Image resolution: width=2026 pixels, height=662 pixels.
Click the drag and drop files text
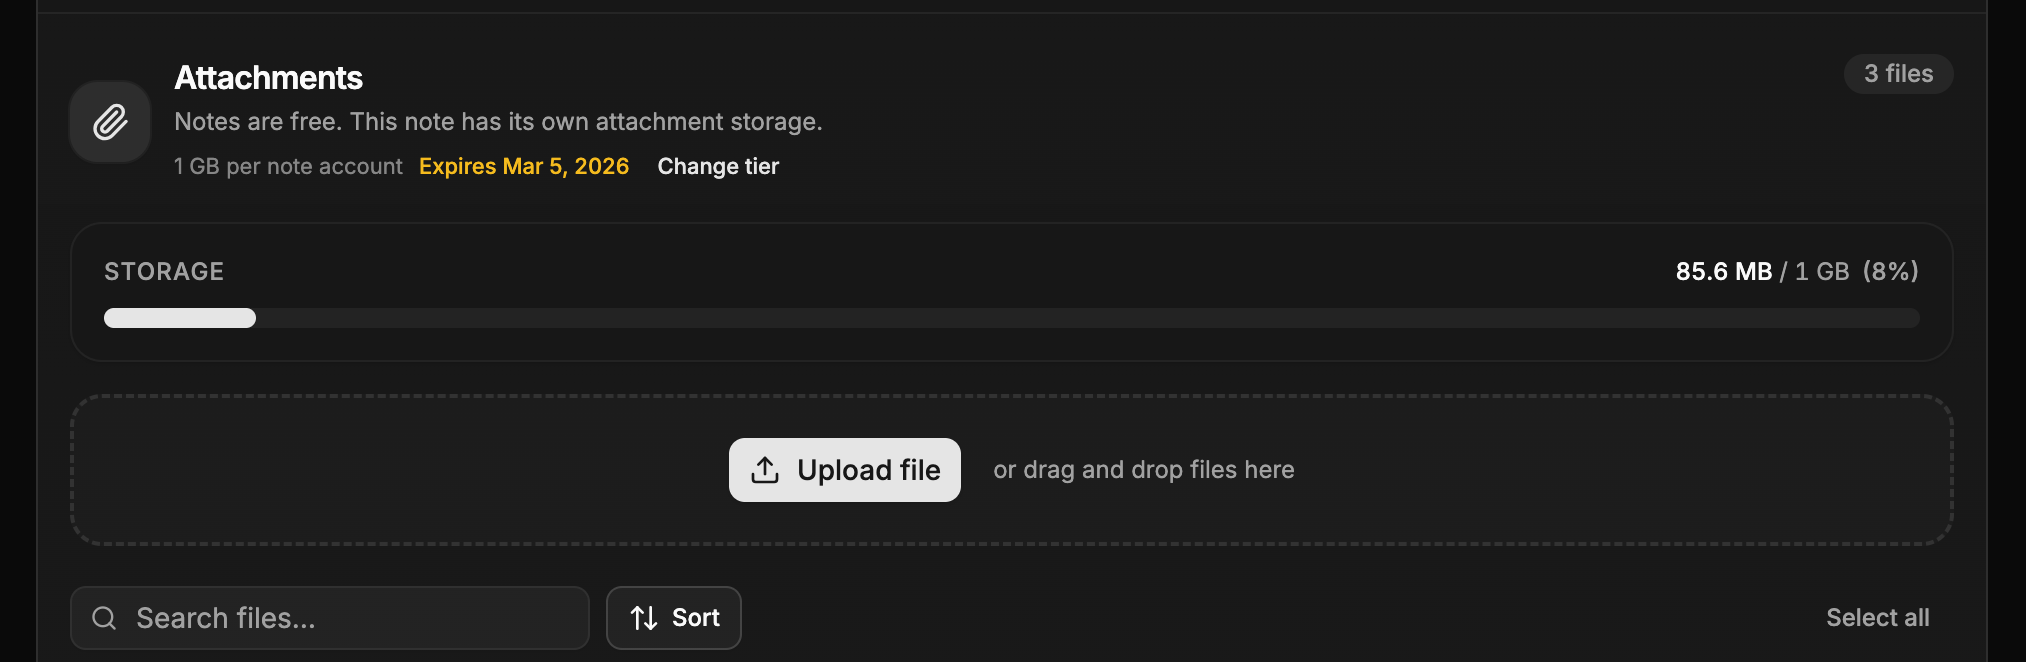[1143, 470]
